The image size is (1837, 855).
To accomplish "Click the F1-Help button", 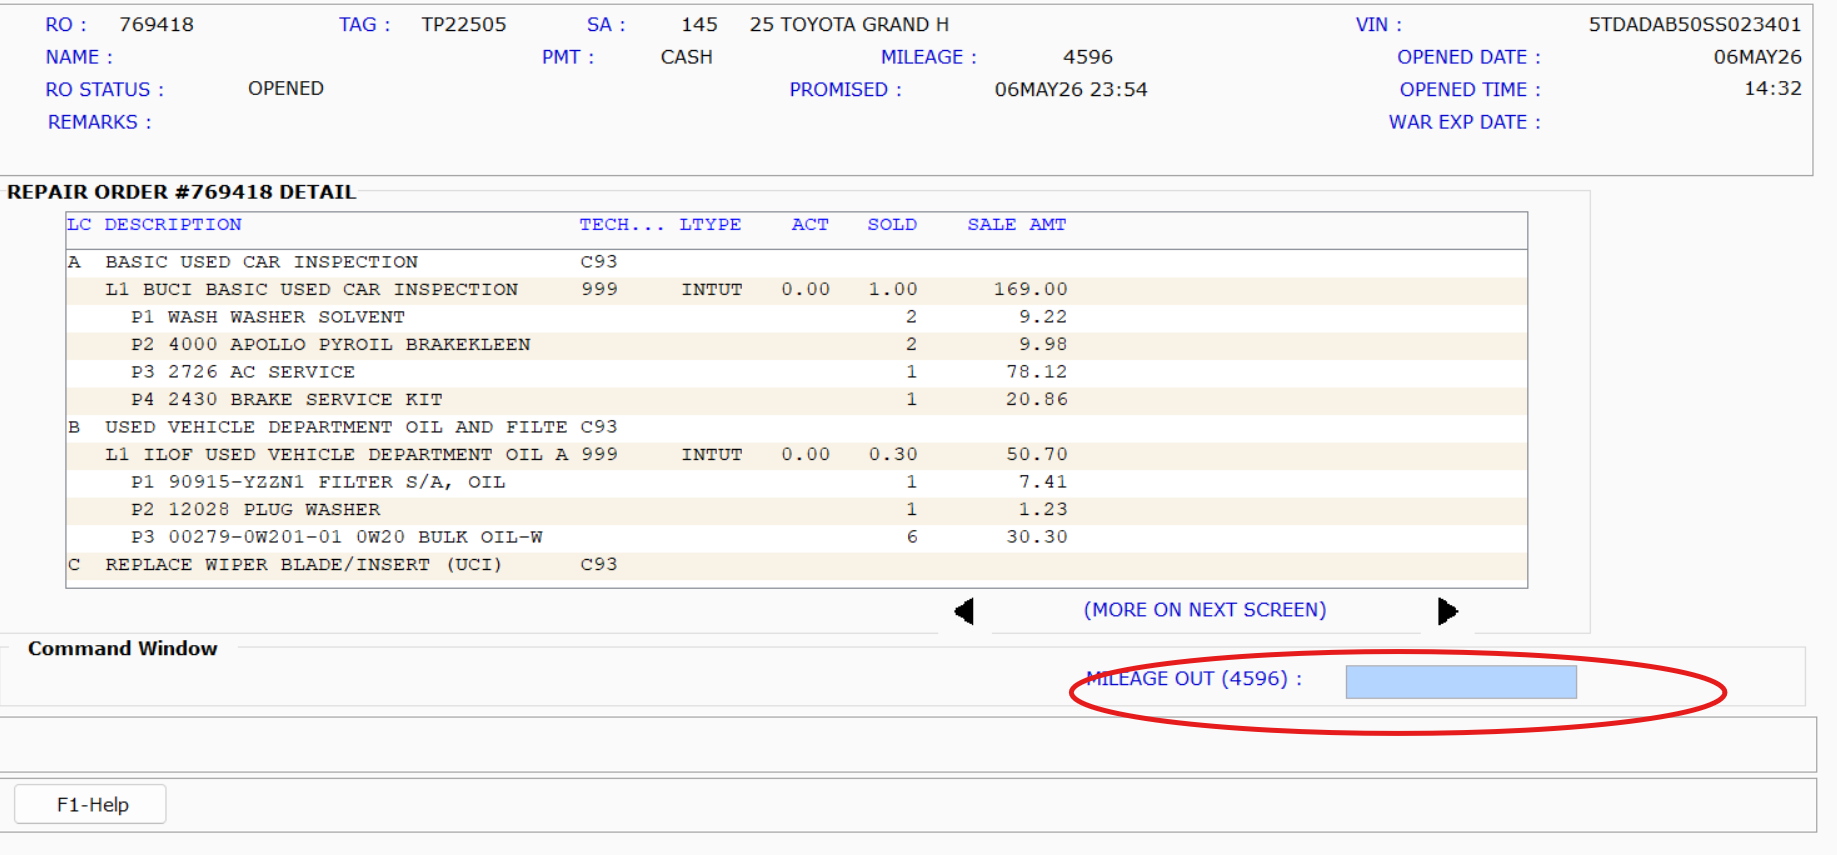I will pyautogui.click(x=91, y=805).
